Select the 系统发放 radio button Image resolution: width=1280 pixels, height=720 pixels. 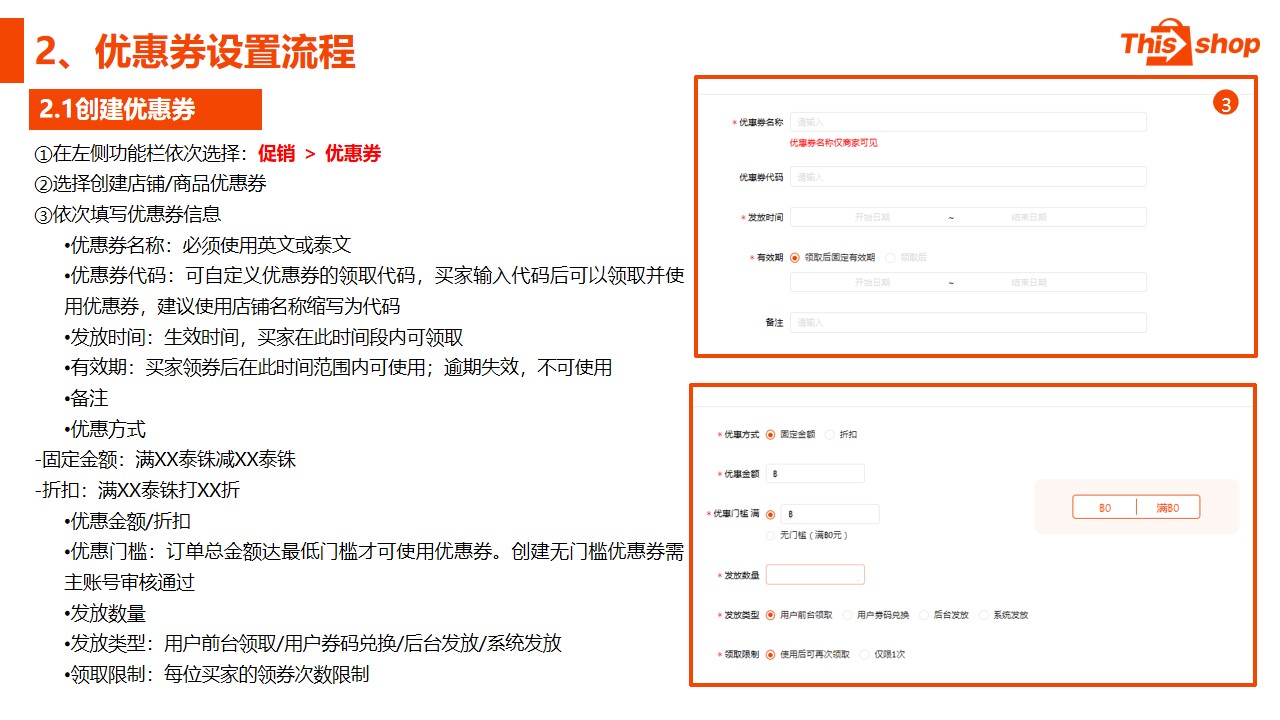(x=984, y=615)
